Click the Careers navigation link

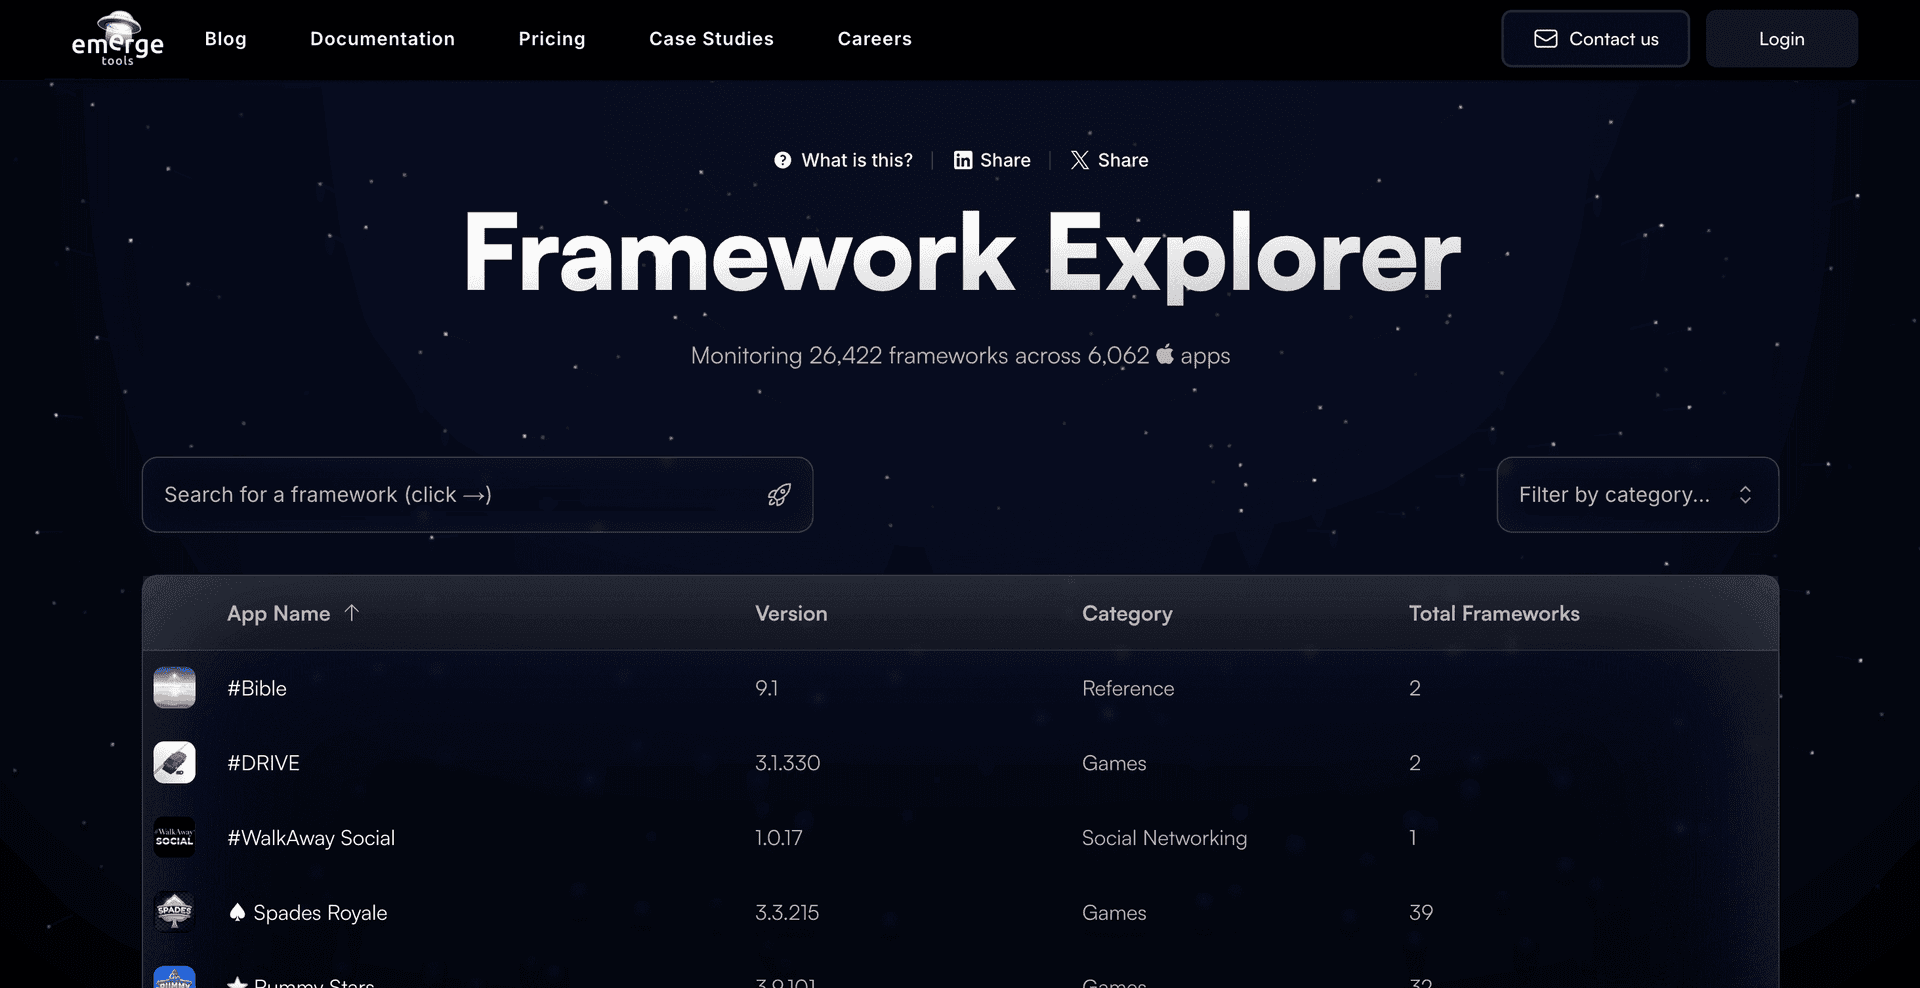[874, 39]
